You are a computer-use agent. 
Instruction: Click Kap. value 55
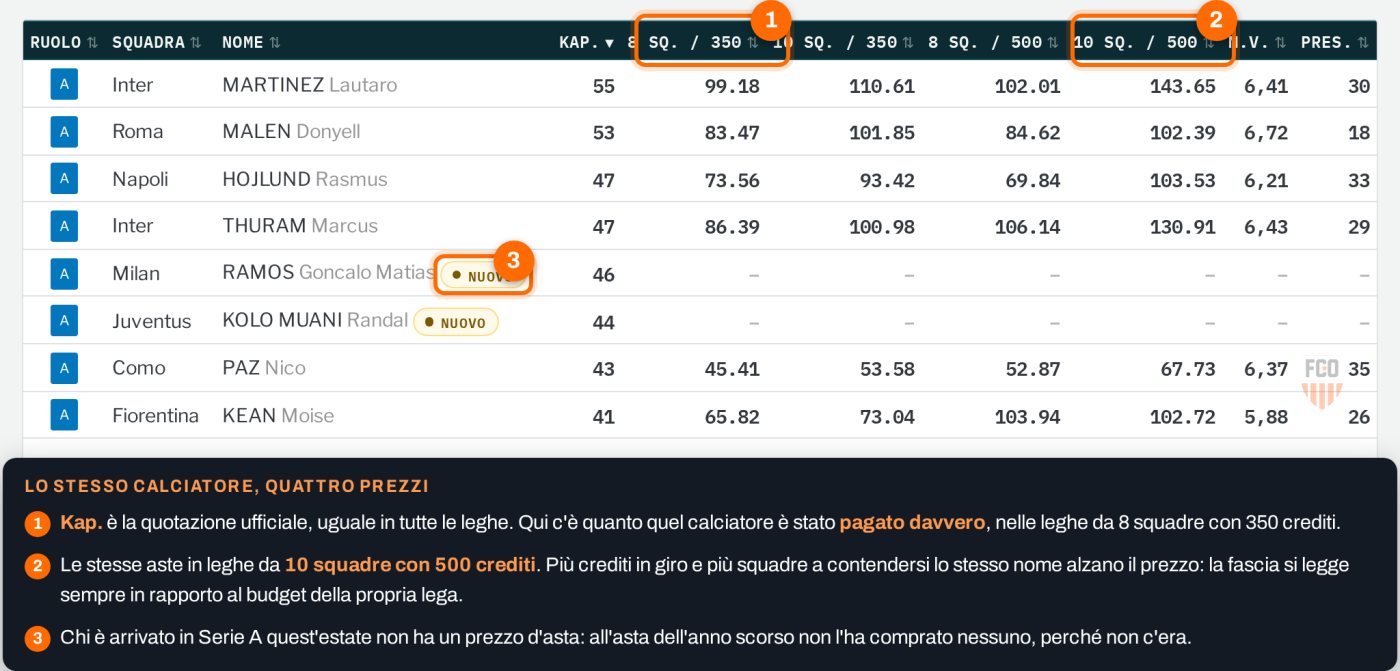[604, 86]
